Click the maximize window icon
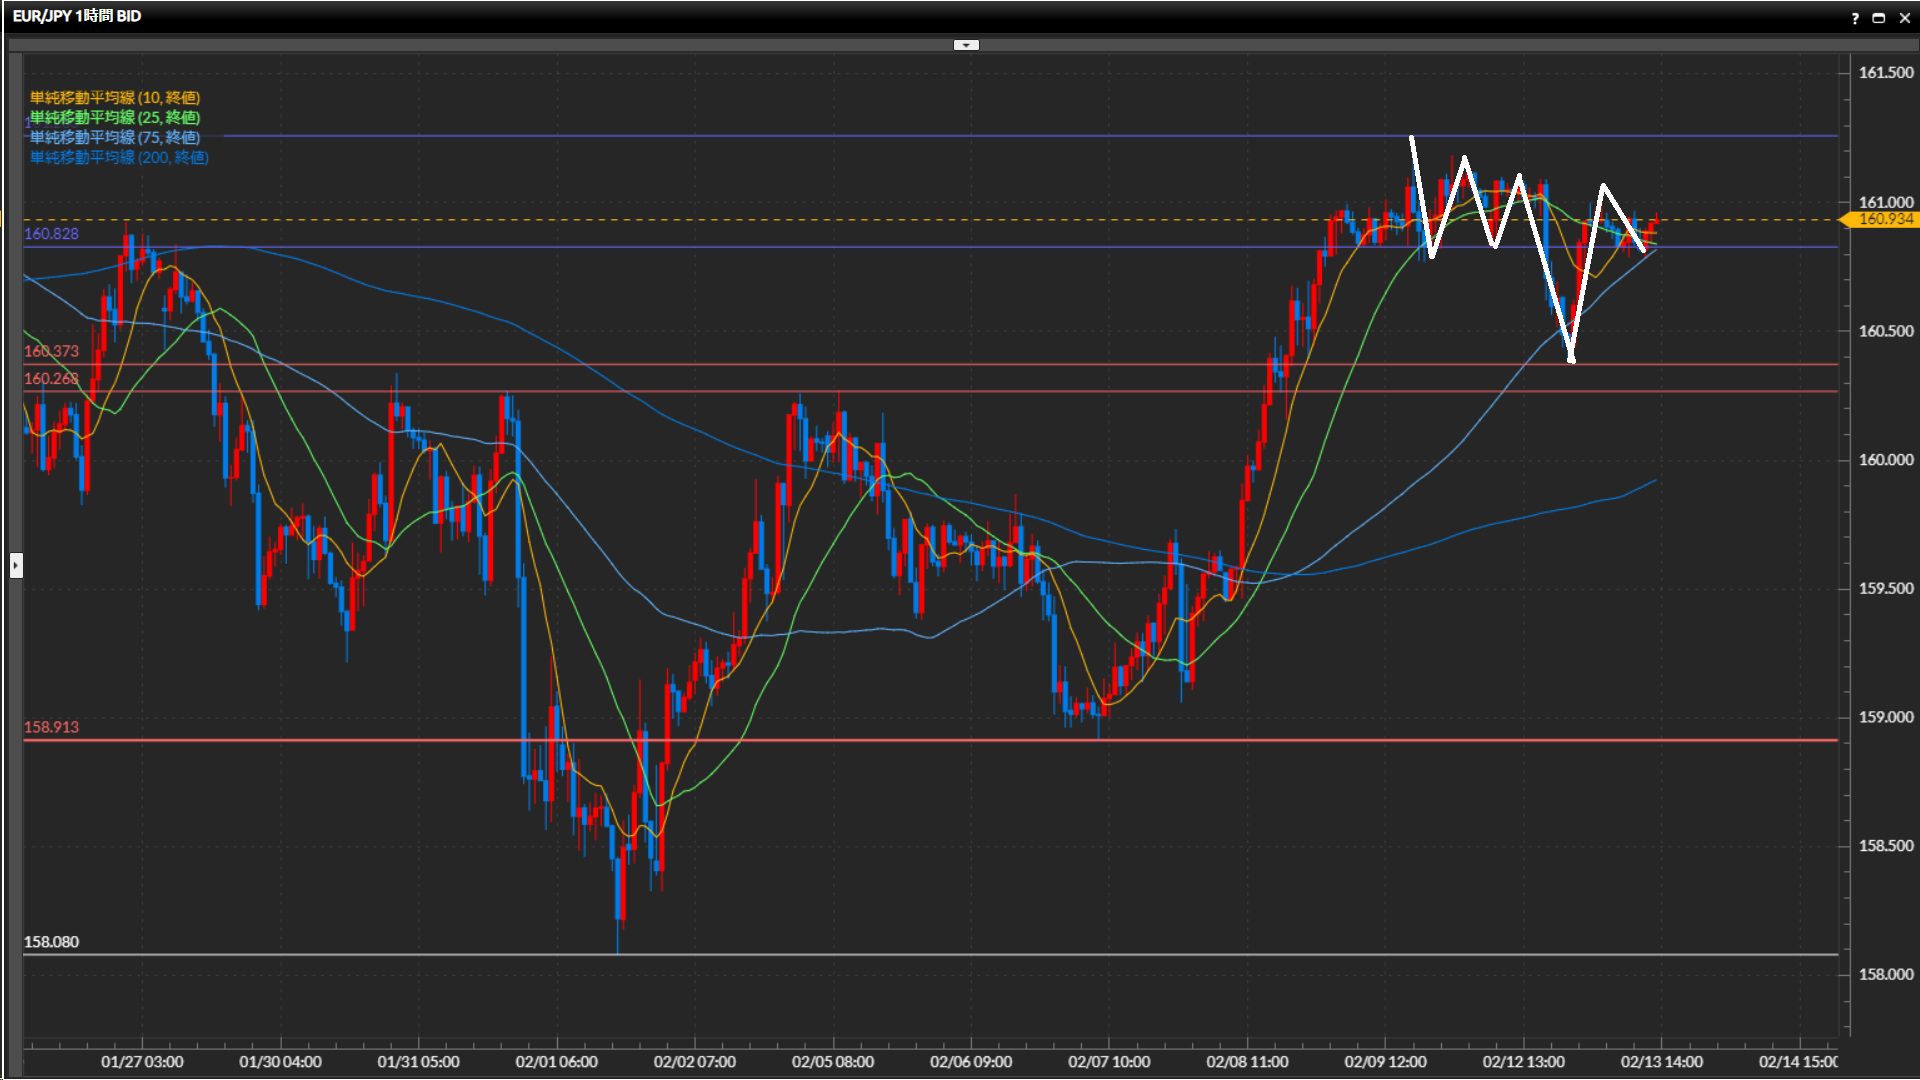The image size is (1920, 1080). click(x=1879, y=18)
